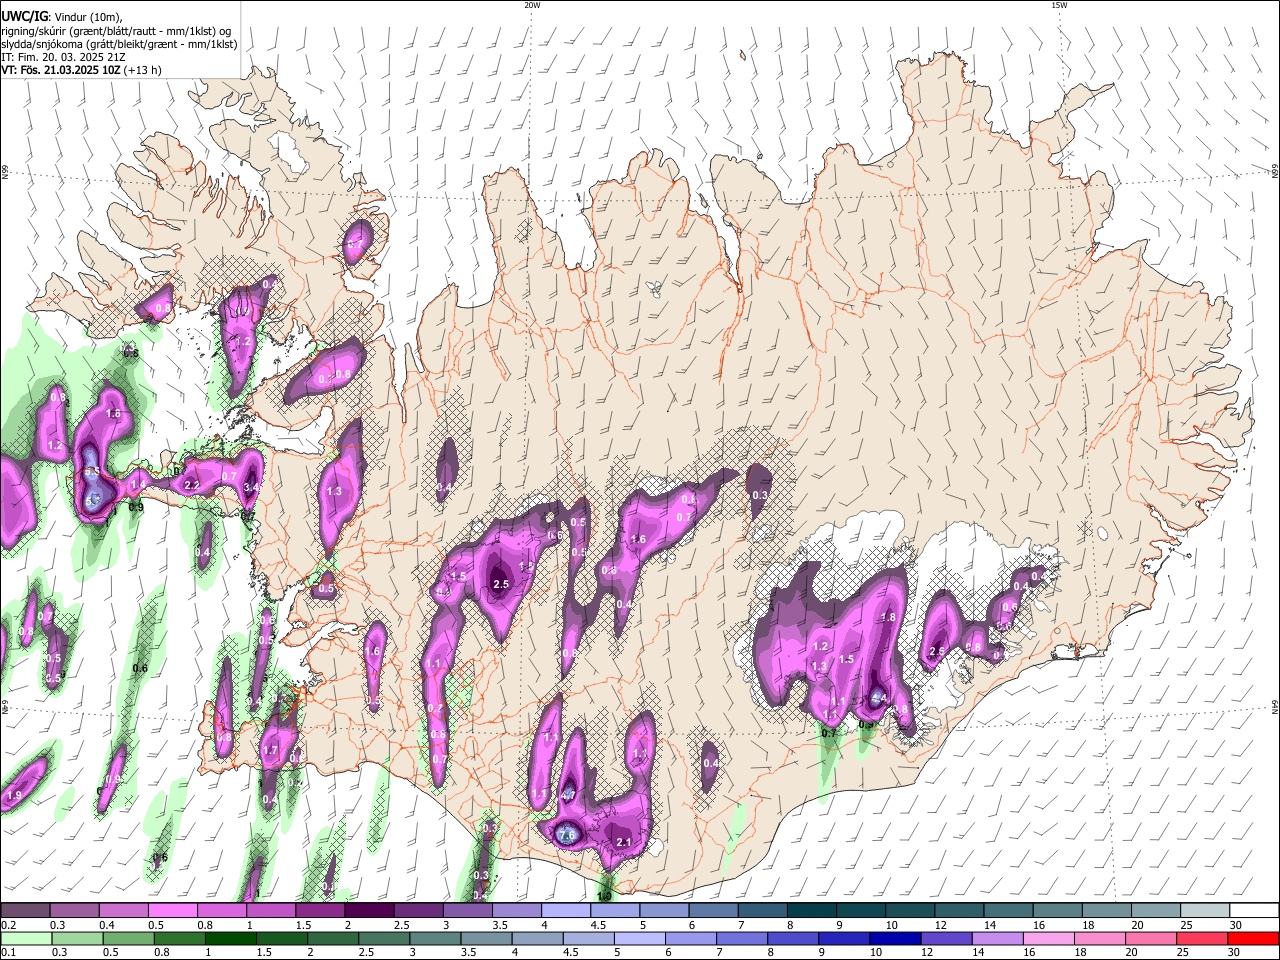Click the bold 'UWC/IG' title text
The image size is (1280, 960).
click(x=24, y=15)
